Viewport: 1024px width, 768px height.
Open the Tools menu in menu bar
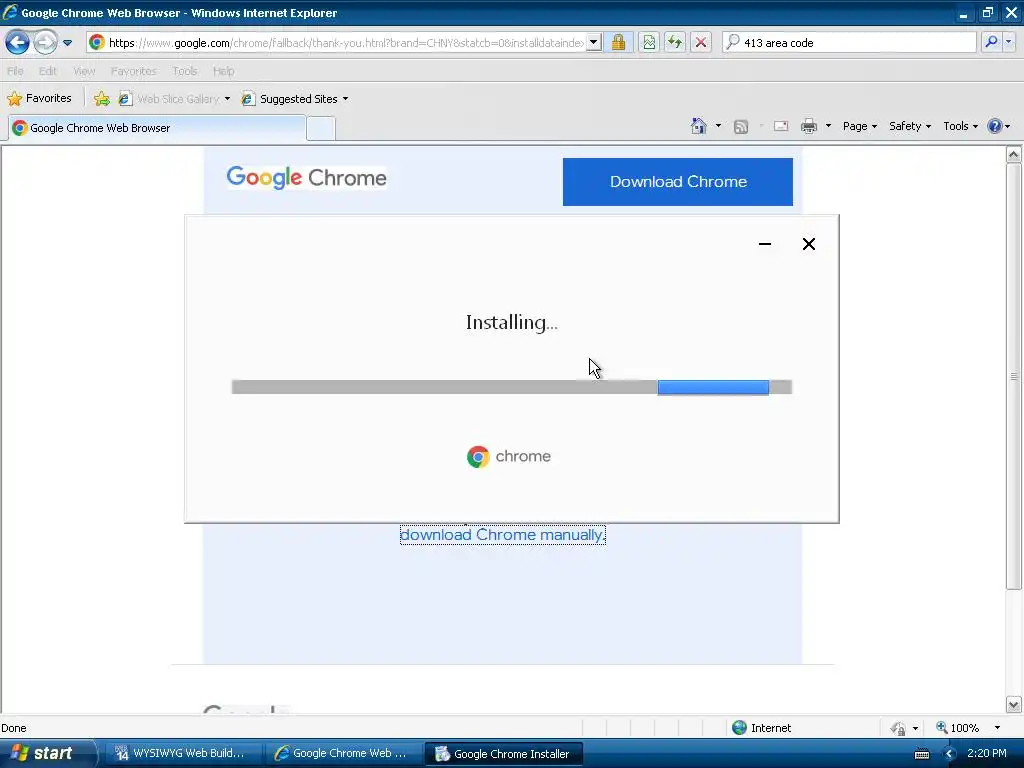(x=185, y=71)
